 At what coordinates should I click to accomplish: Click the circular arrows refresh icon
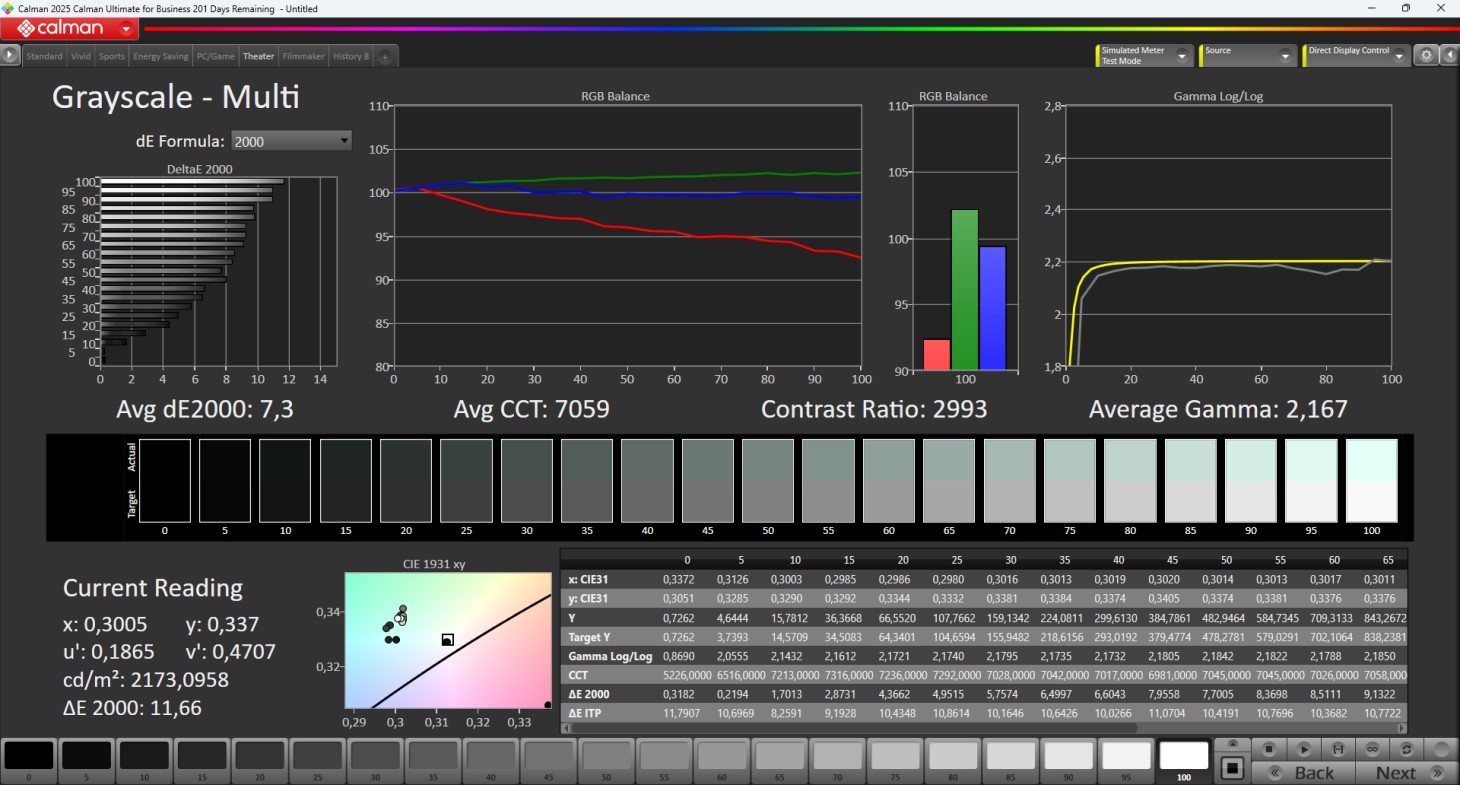click(x=1407, y=748)
